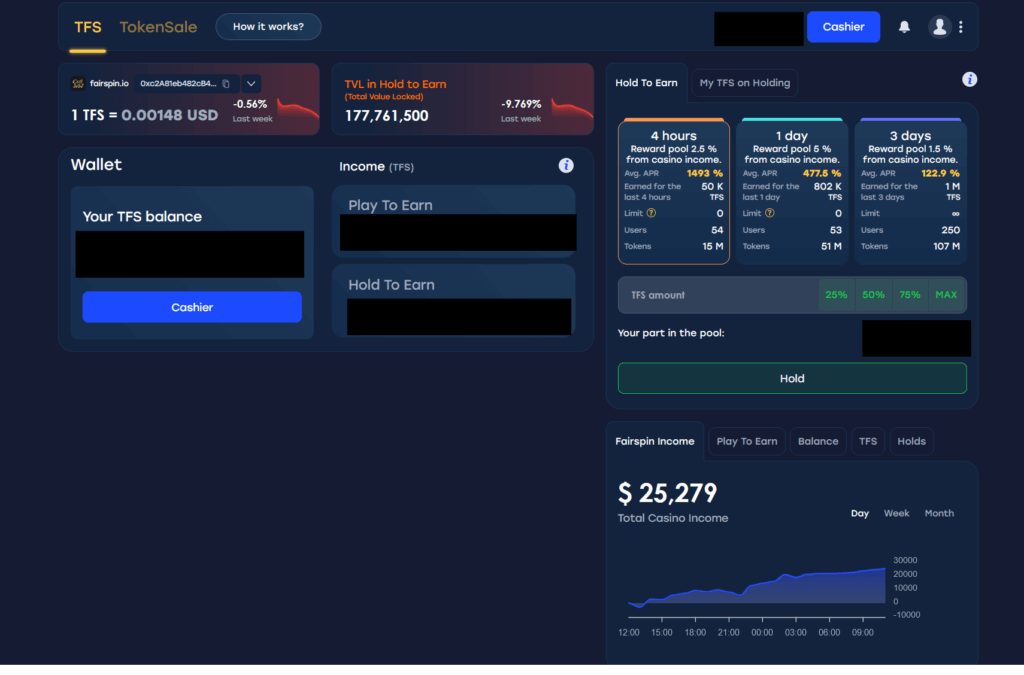The height and width of the screenshot is (675, 1024).
Task: Open the Income info icon
Action: coord(566,166)
